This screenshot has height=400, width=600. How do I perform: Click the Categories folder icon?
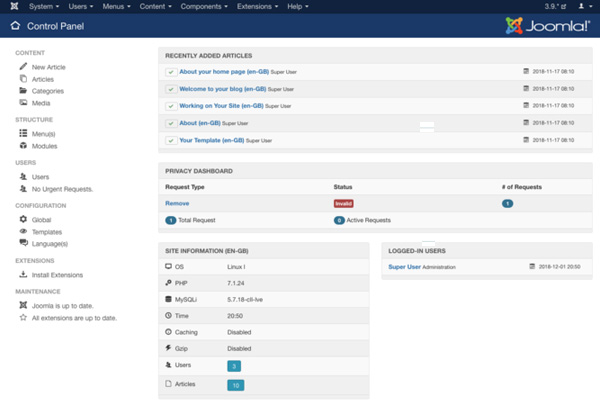pyautogui.click(x=23, y=90)
